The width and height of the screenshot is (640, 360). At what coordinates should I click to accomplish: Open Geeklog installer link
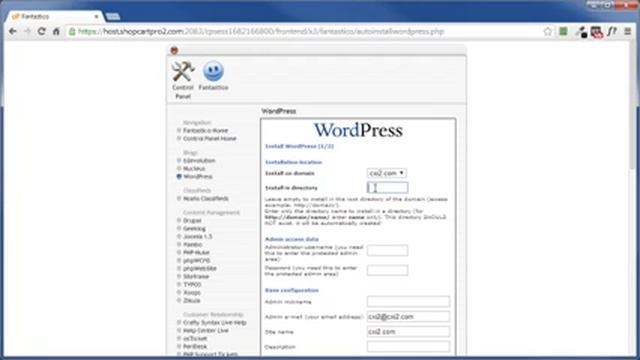194,229
